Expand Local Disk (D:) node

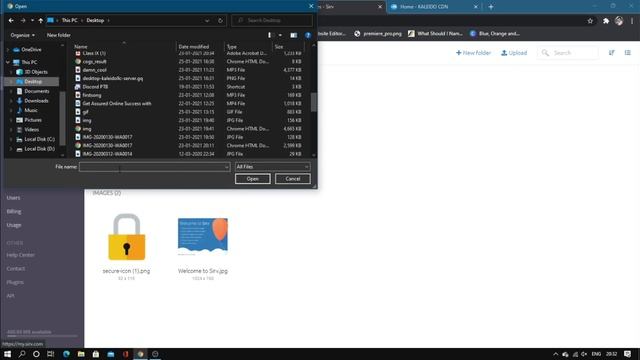(x=11, y=149)
